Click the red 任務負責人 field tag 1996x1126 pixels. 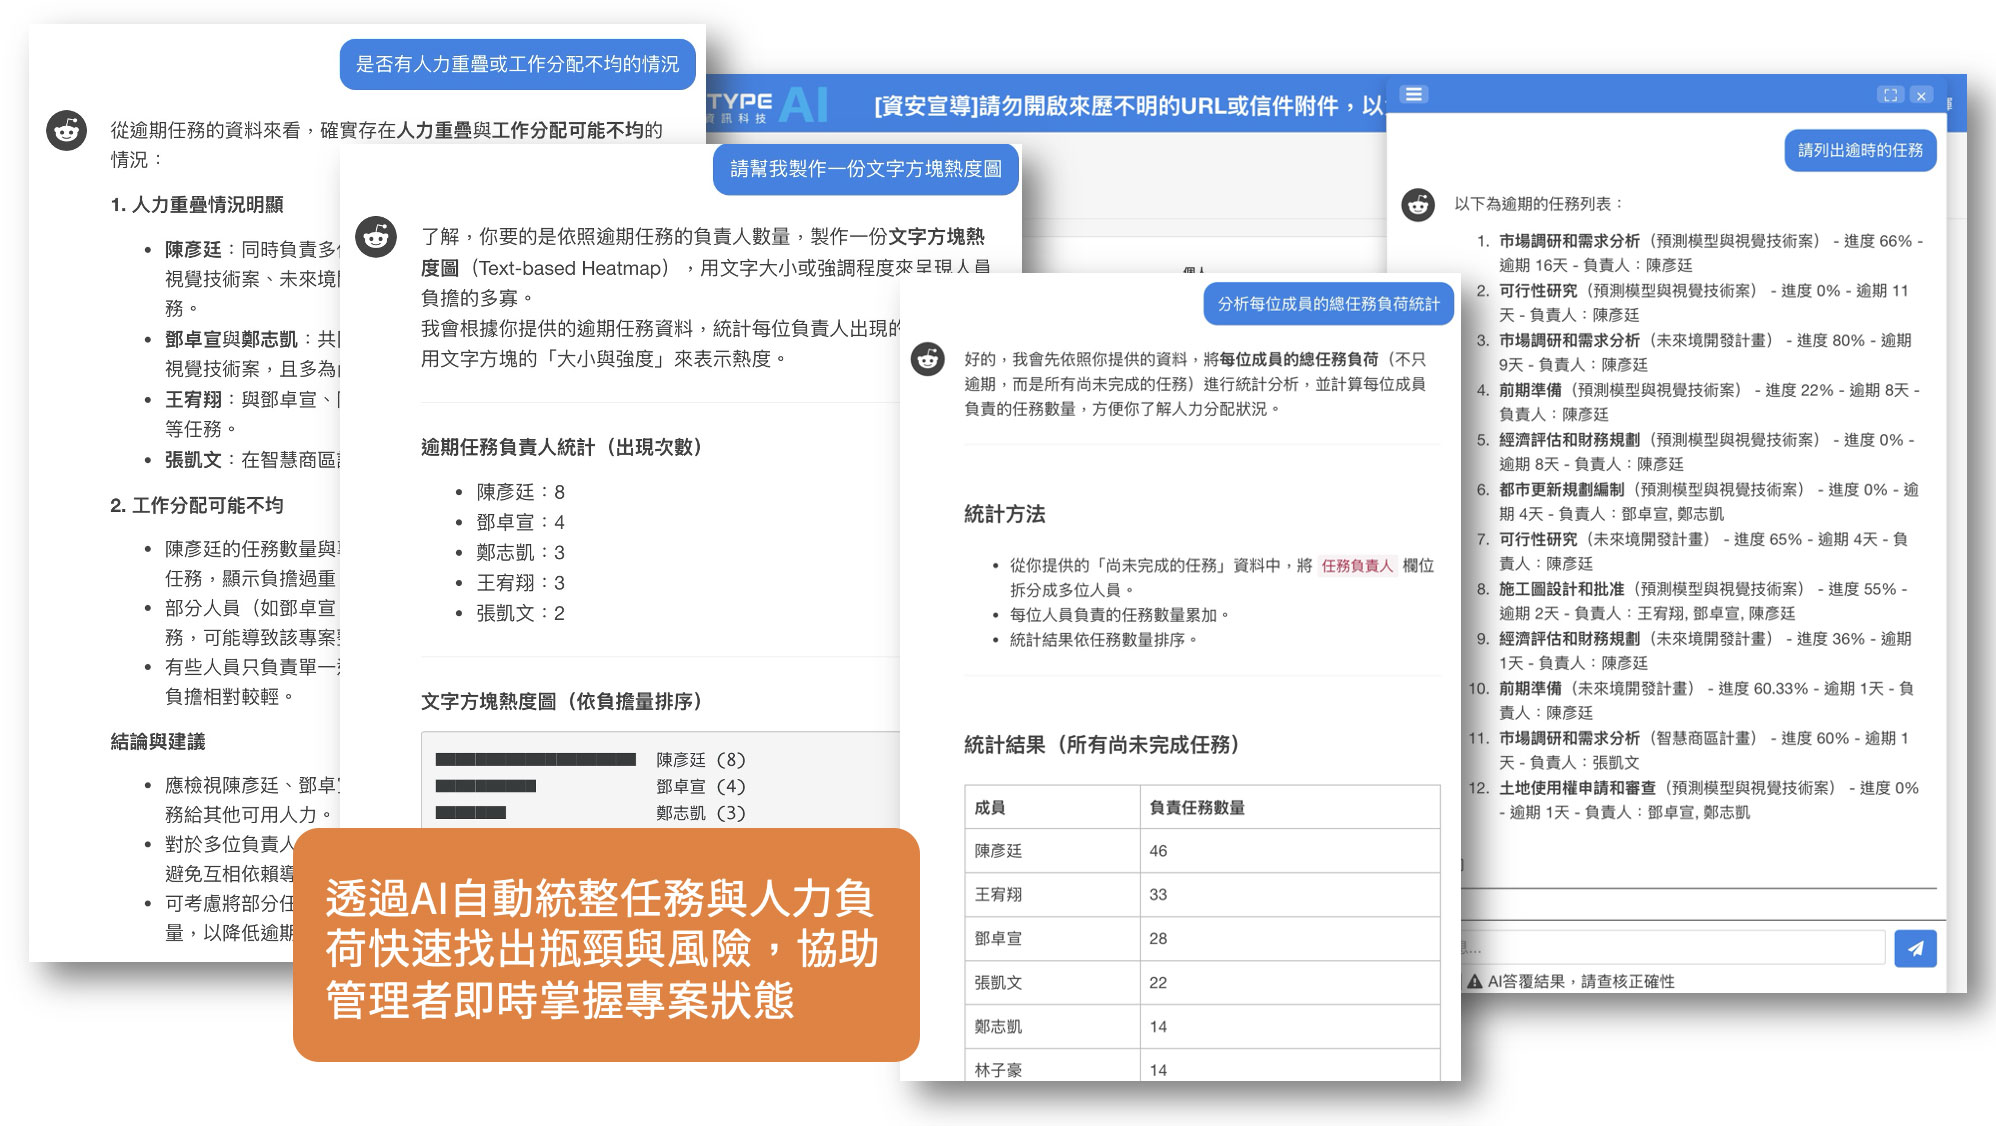pyautogui.click(x=1356, y=565)
